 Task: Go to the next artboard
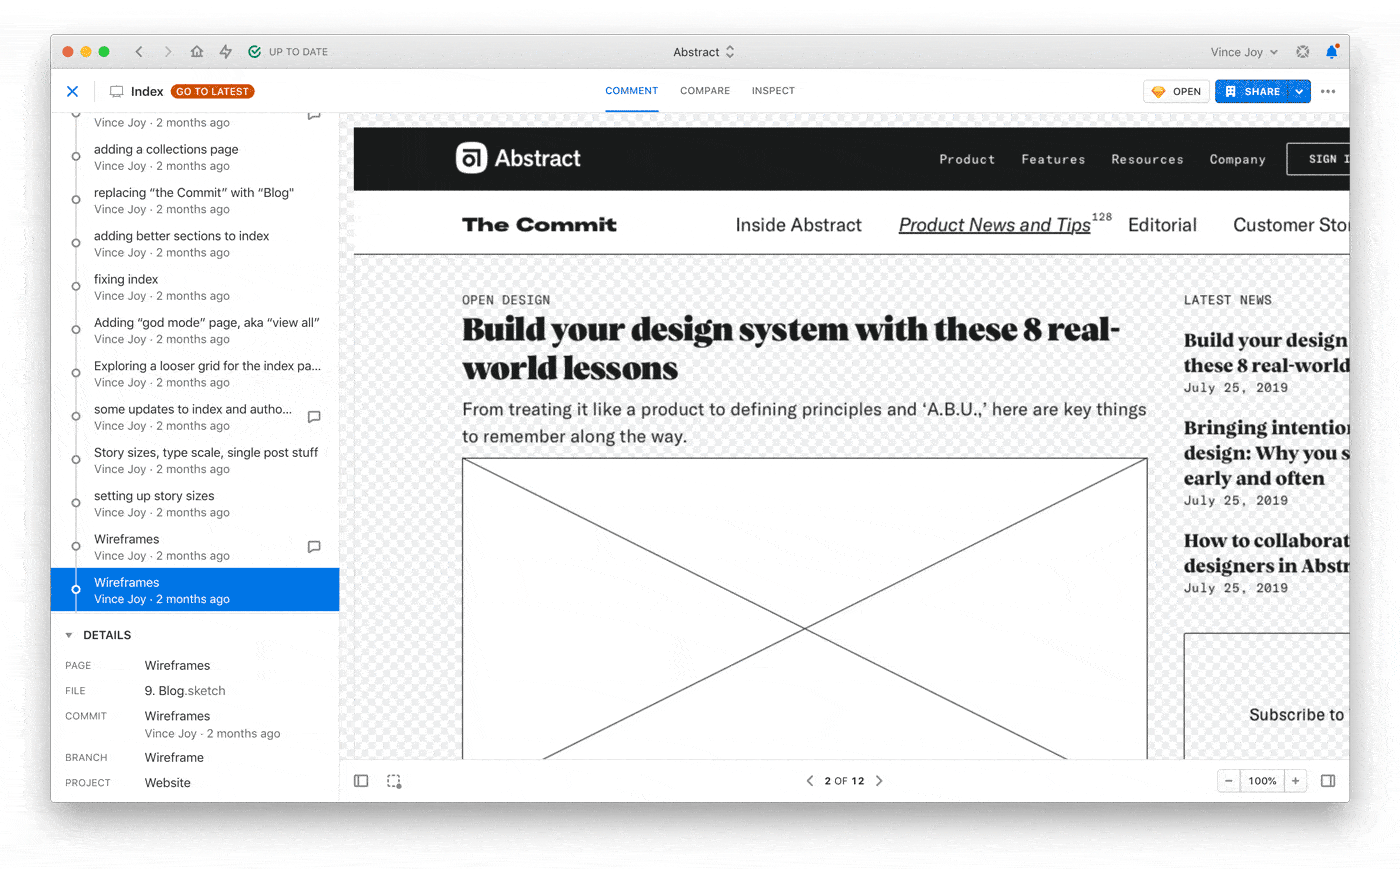click(x=879, y=781)
